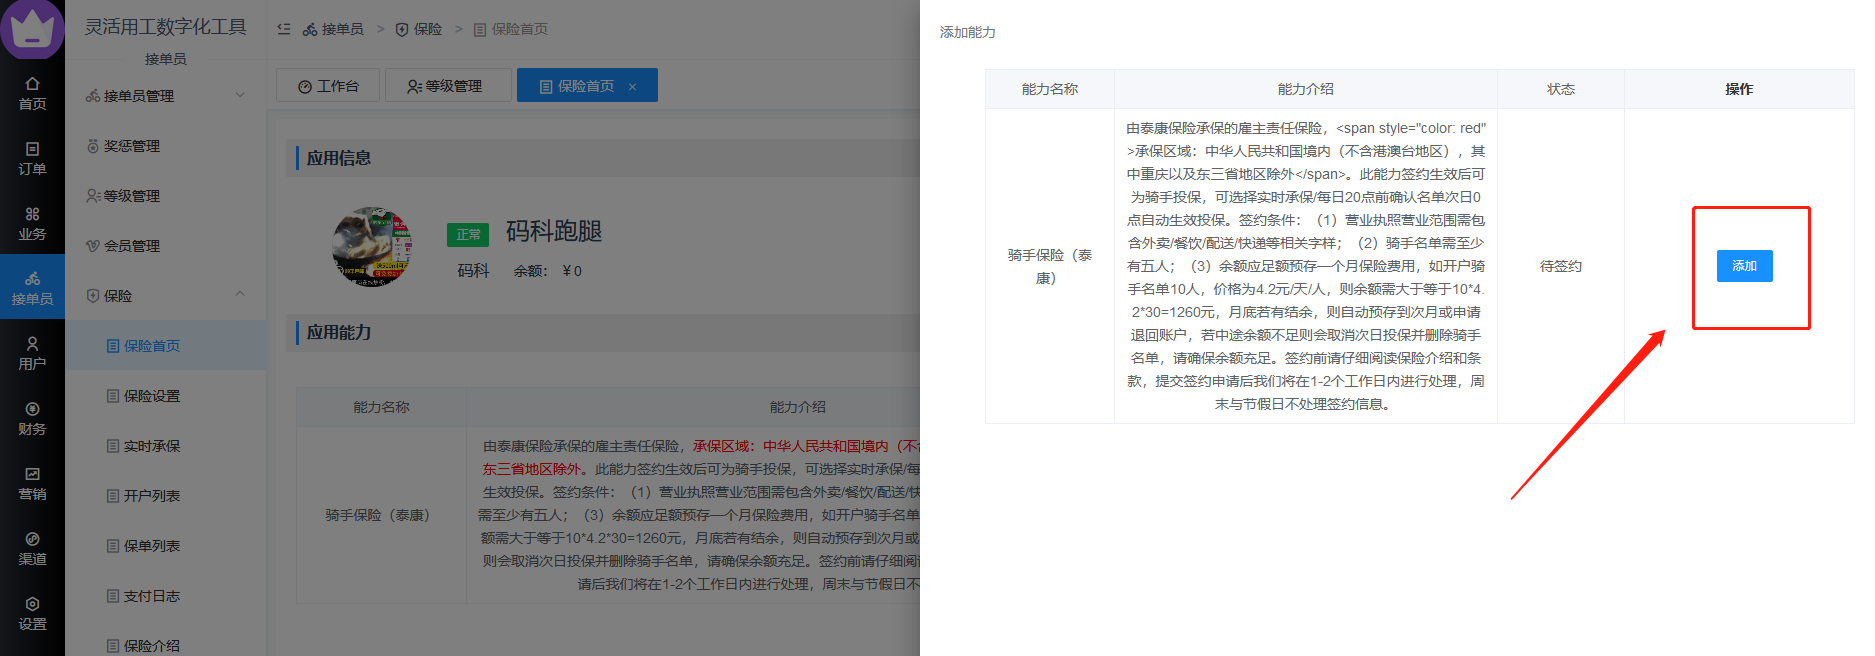Image resolution: width=1875 pixels, height=656 pixels.
Task: Click 保险首页 in the breadcrumb
Action: point(511,29)
